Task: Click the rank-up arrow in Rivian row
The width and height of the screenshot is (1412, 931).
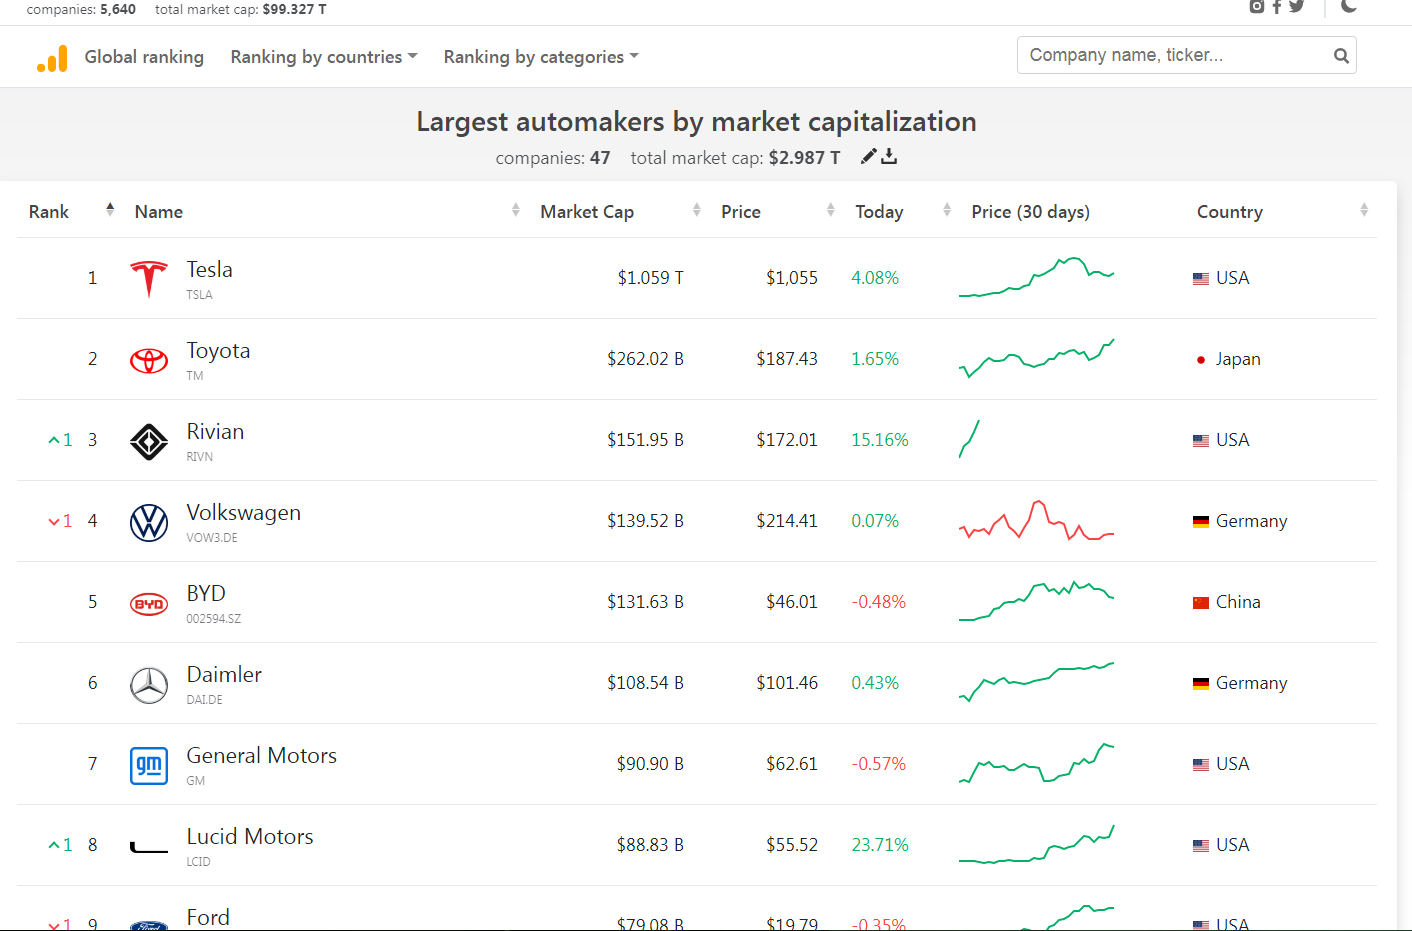Action: click(x=54, y=440)
